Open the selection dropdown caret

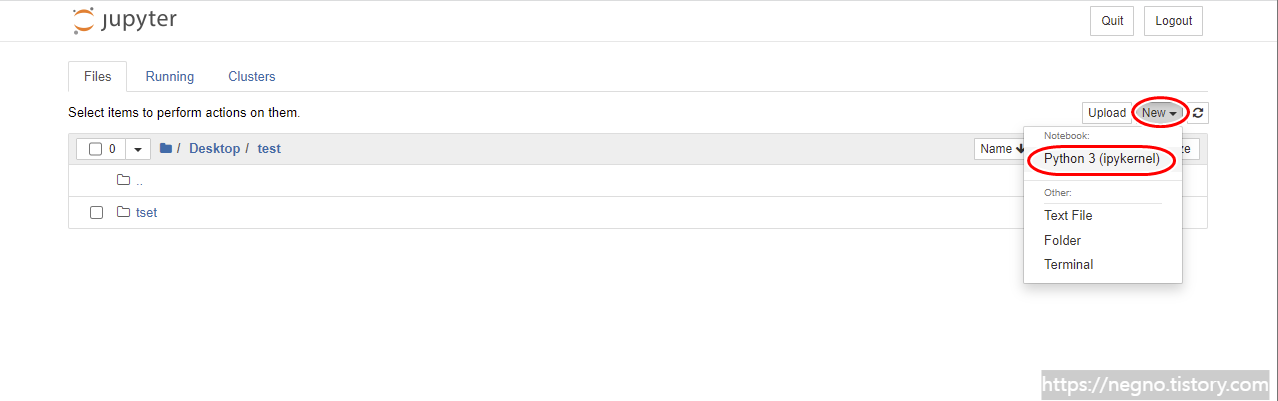tap(138, 149)
